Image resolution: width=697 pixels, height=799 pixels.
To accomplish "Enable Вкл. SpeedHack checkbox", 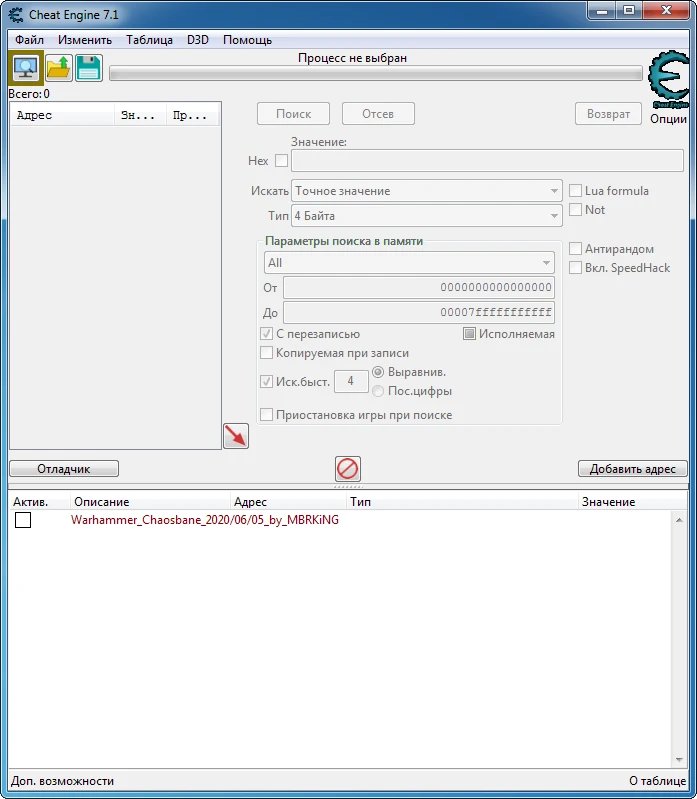I will [x=575, y=268].
